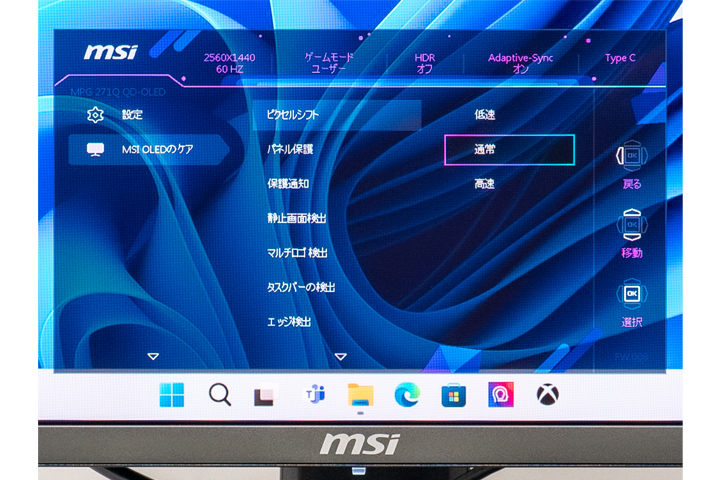Expand more items below left menu arrow

(x=153, y=356)
